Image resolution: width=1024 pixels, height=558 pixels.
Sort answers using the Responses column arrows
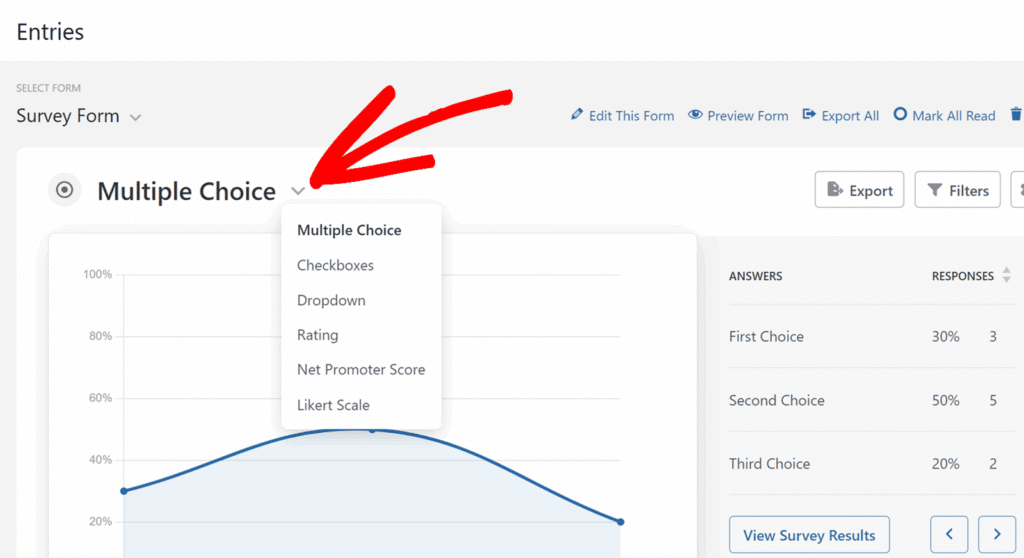pos(1006,275)
